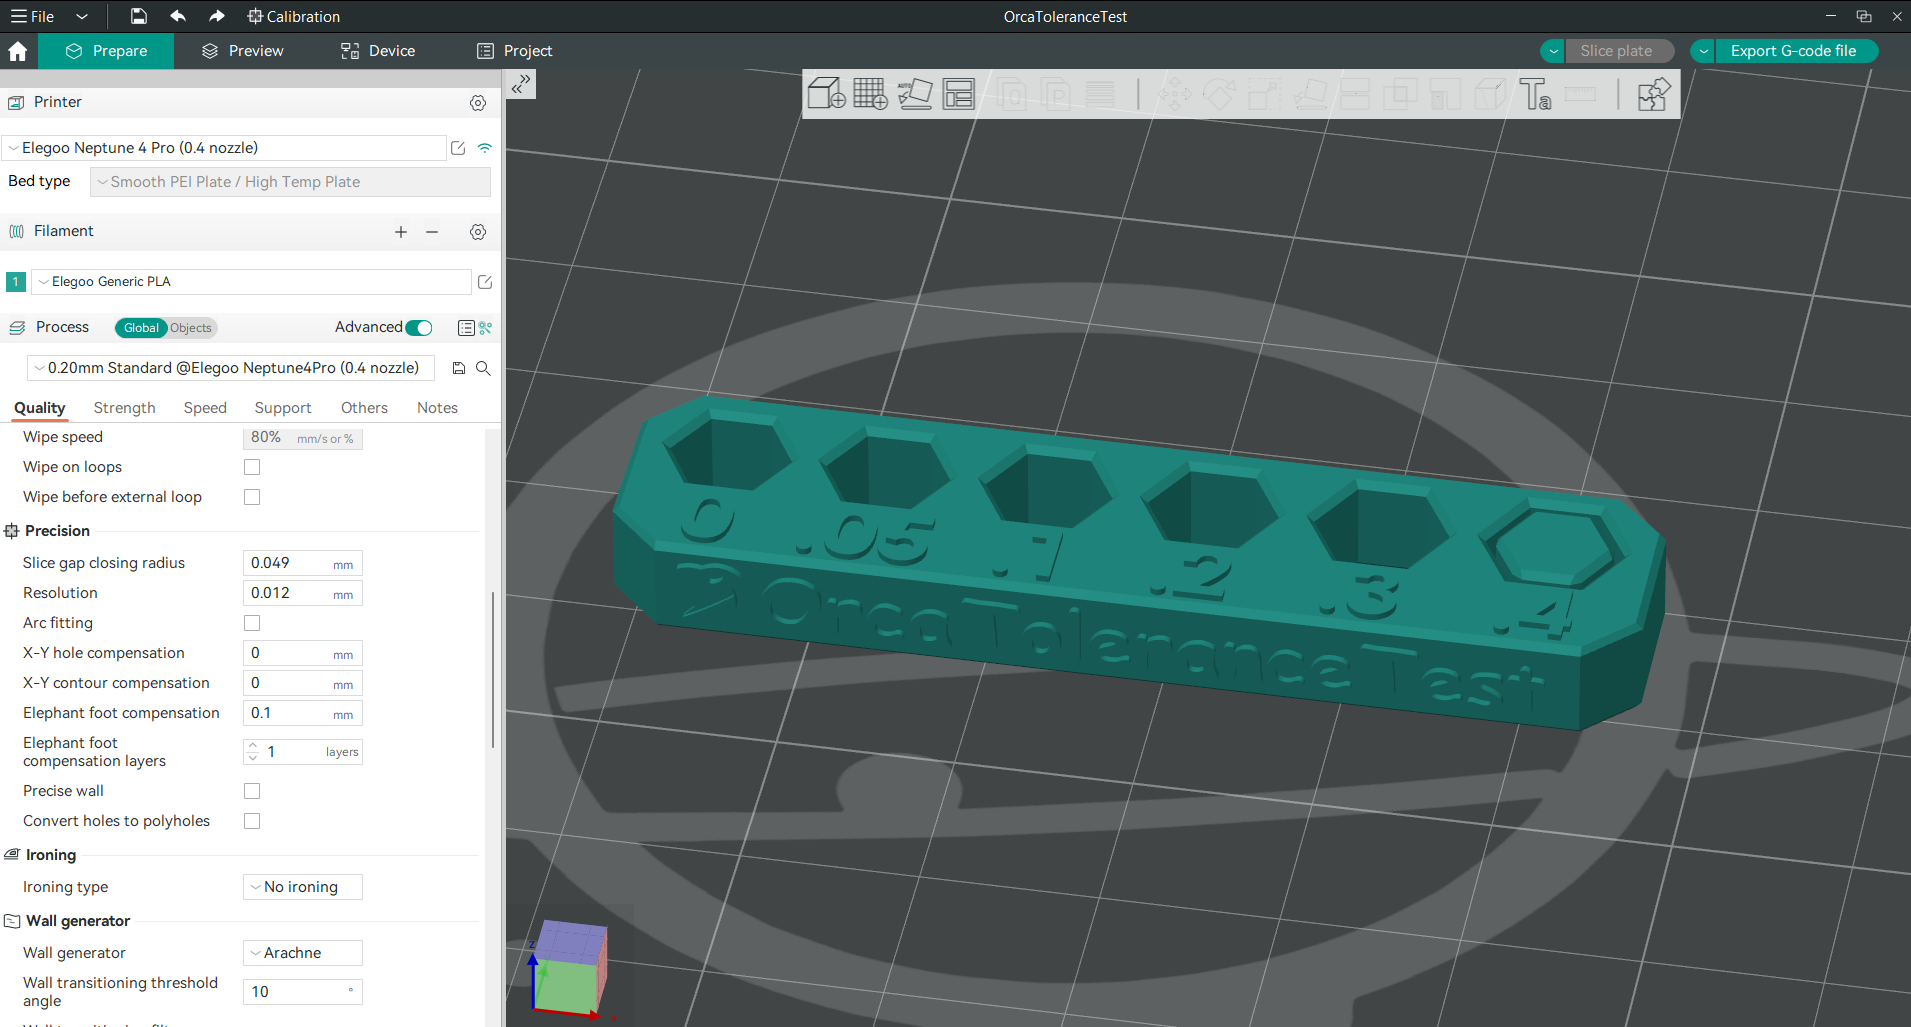The height and width of the screenshot is (1027, 1911).
Task: Add a filament with plus icon
Action: tap(401, 232)
